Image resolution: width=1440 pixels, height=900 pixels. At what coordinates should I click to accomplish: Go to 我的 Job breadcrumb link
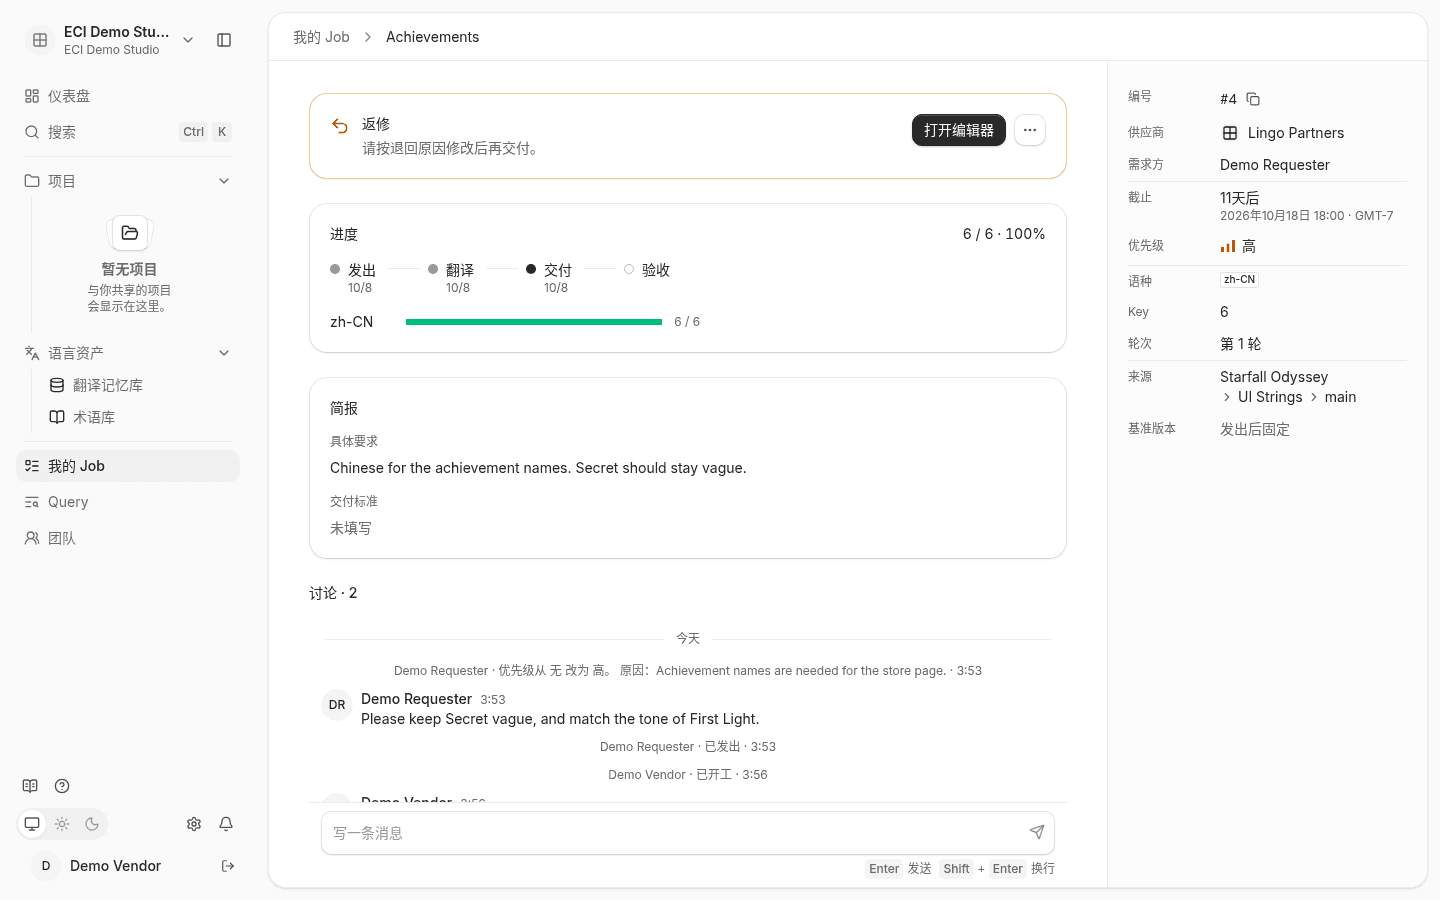coord(321,37)
